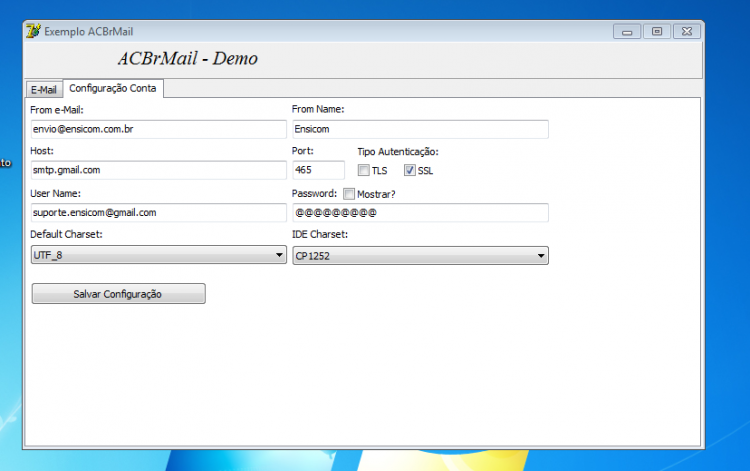Click the From Name field with Ensicom
The image size is (750, 471).
coord(420,129)
